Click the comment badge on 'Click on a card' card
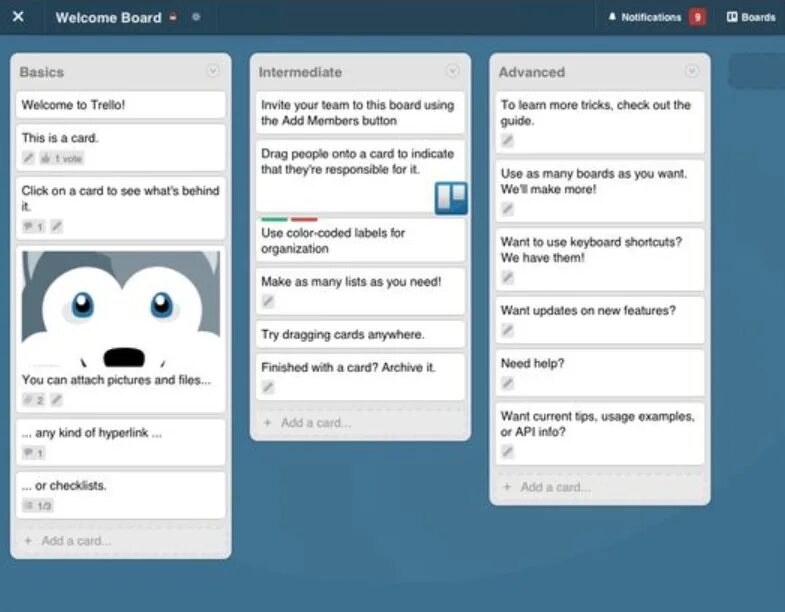 pyautogui.click(x=34, y=226)
